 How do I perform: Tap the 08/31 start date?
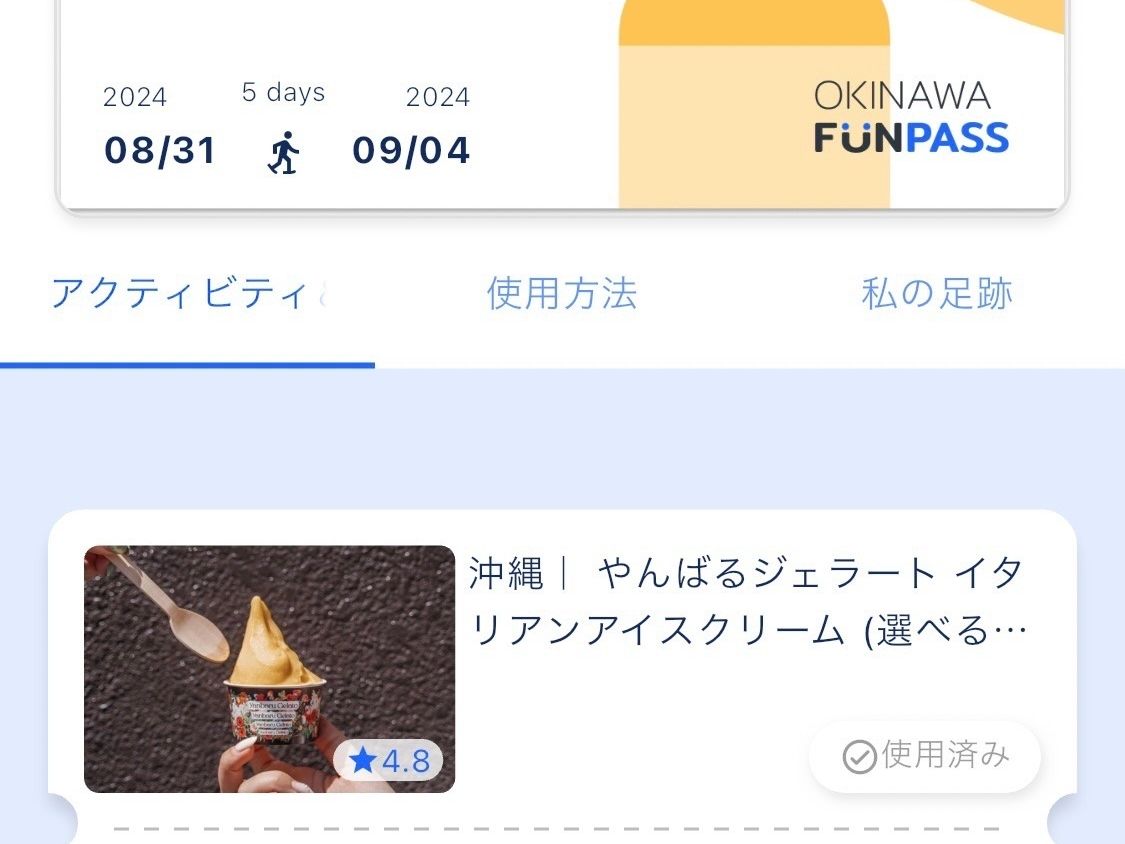coord(160,151)
